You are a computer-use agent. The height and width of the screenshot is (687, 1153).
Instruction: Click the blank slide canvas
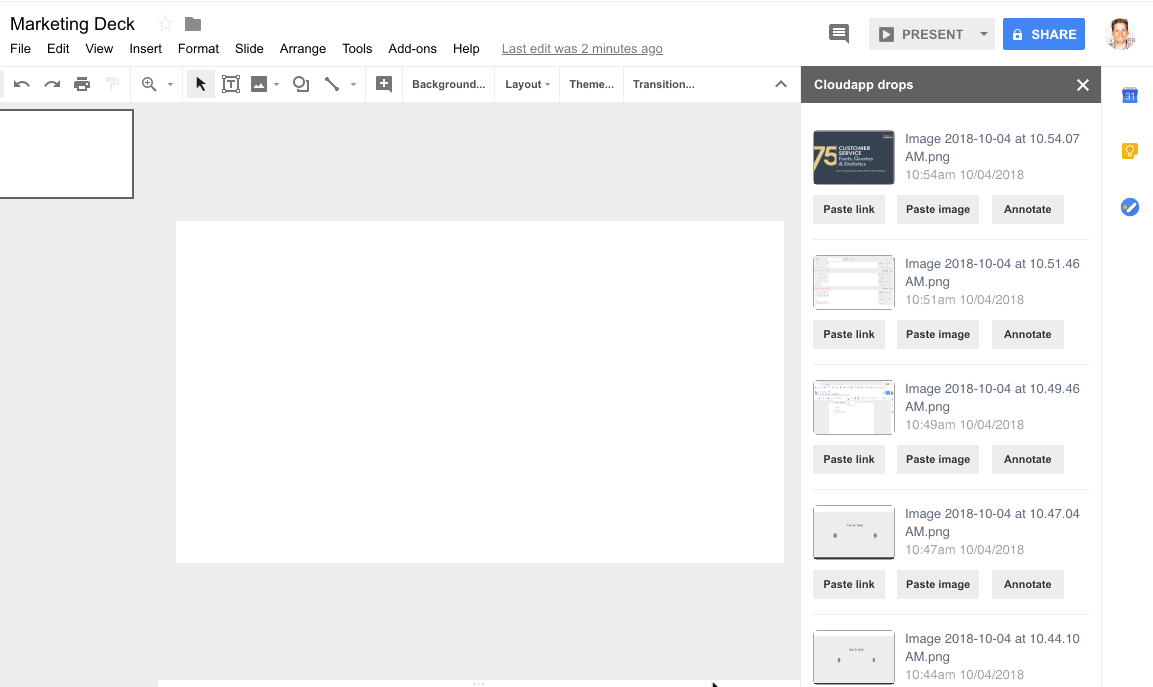[479, 391]
